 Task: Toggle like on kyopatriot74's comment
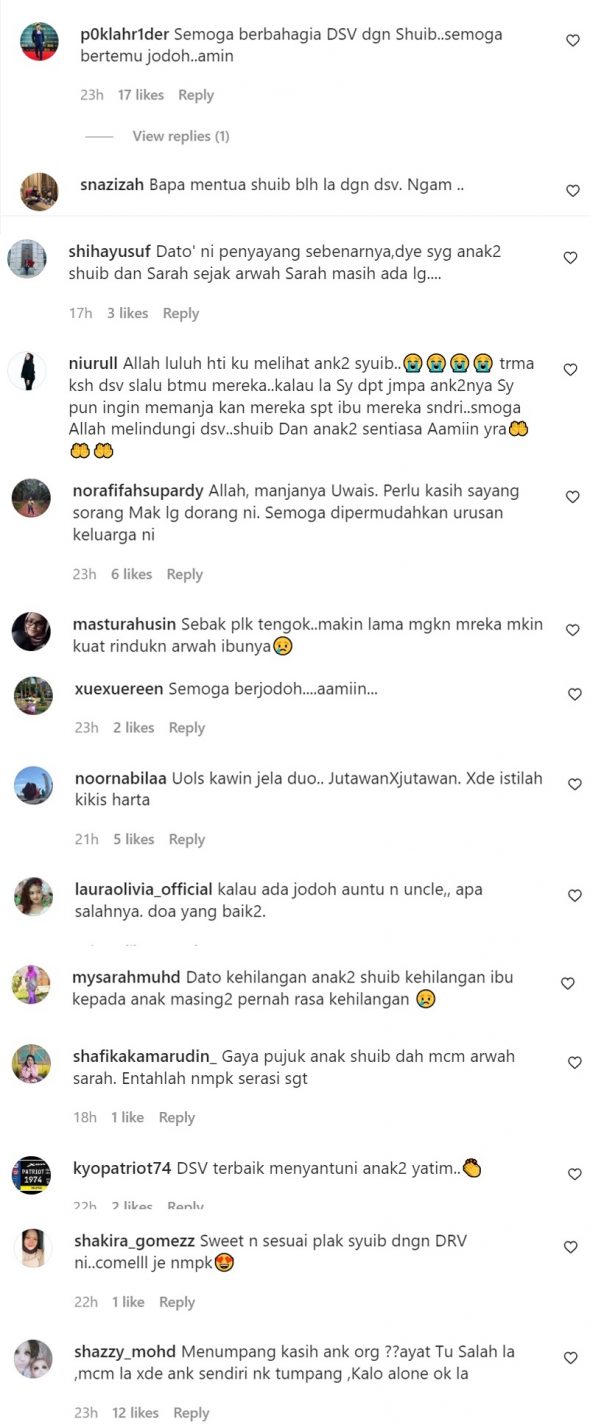point(572,1174)
